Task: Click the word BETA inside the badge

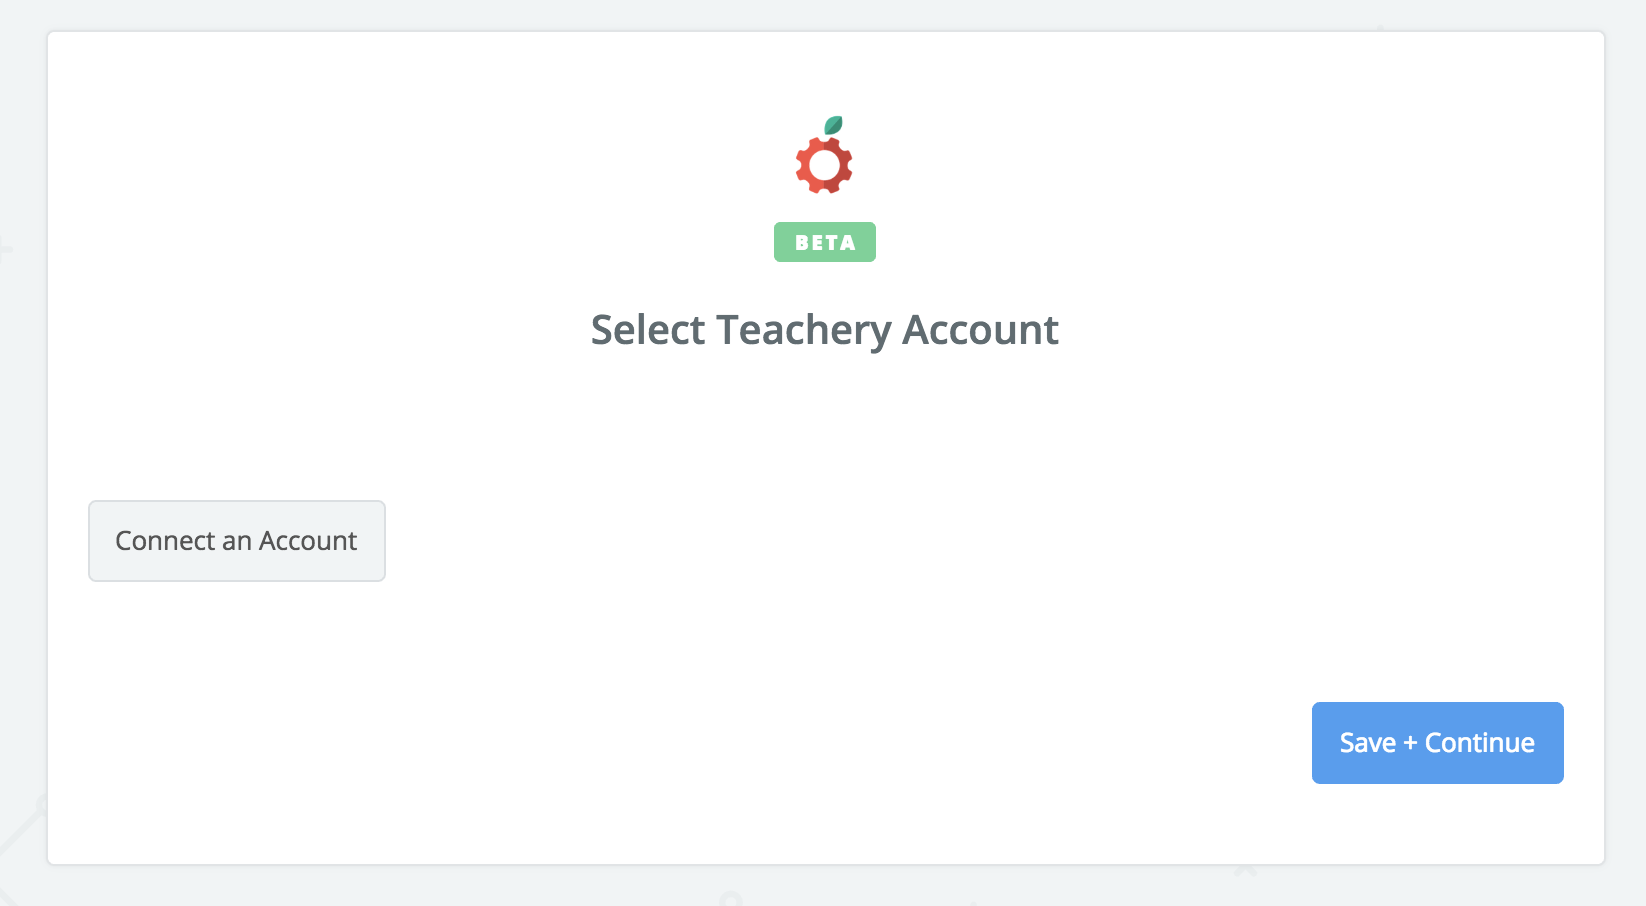Action: [825, 243]
